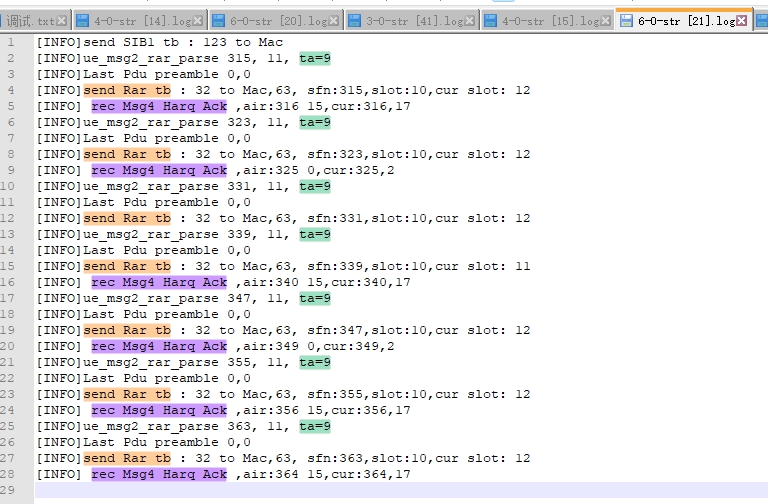Click the partially visible tab icon at far right
The image size is (768, 504).
[x=761, y=21]
